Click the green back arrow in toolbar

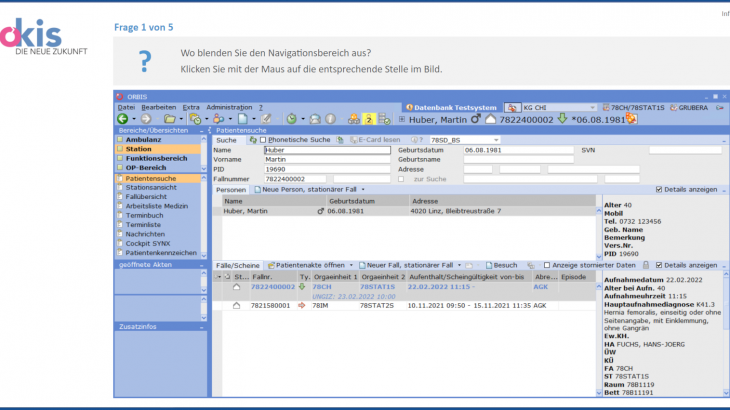click(122, 119)
